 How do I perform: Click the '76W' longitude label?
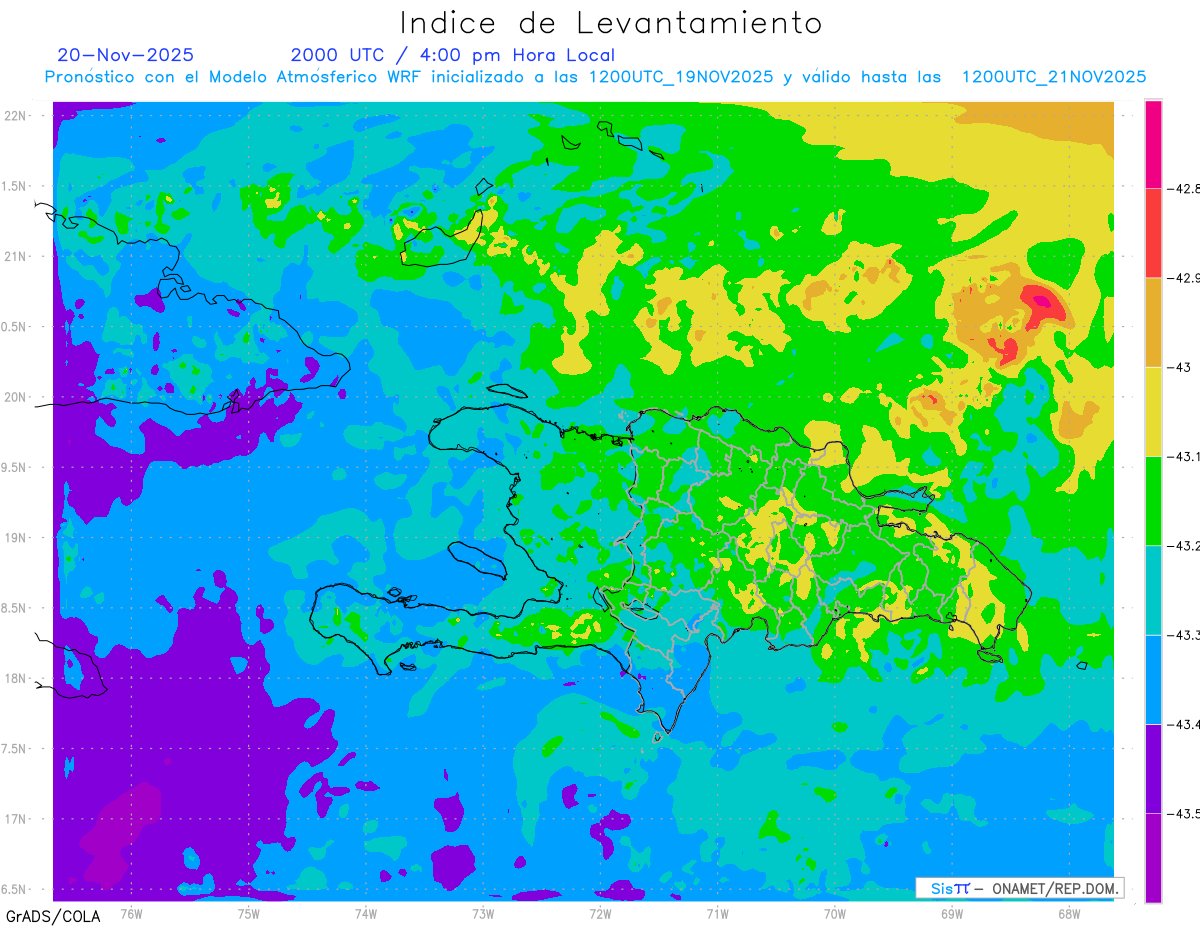tap(131, 913)
